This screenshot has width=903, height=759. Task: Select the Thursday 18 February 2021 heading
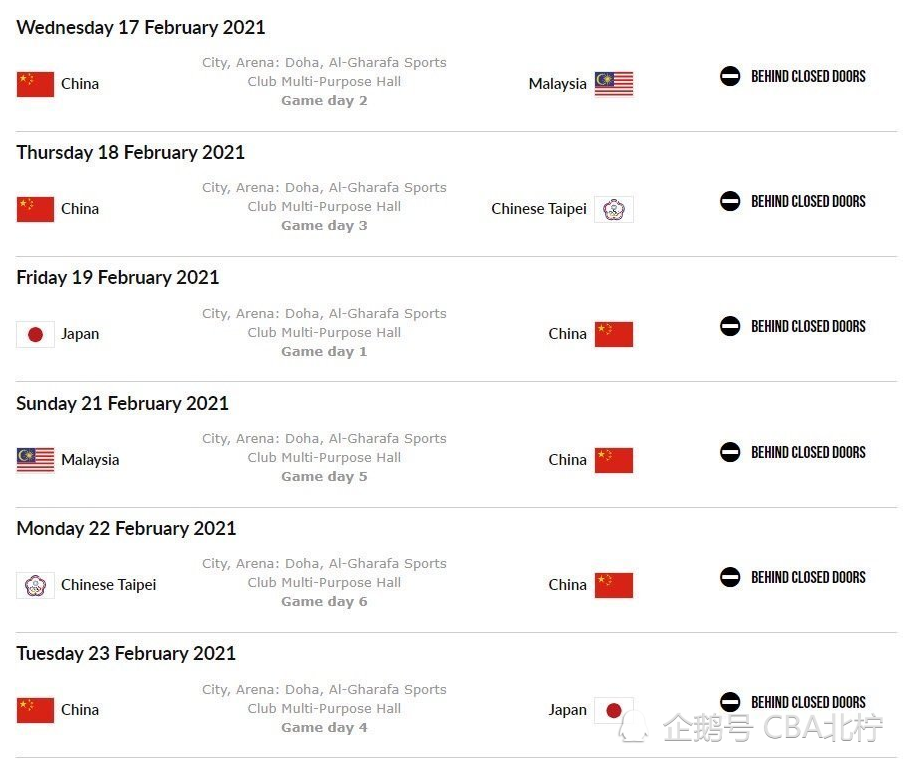(131, 153)
